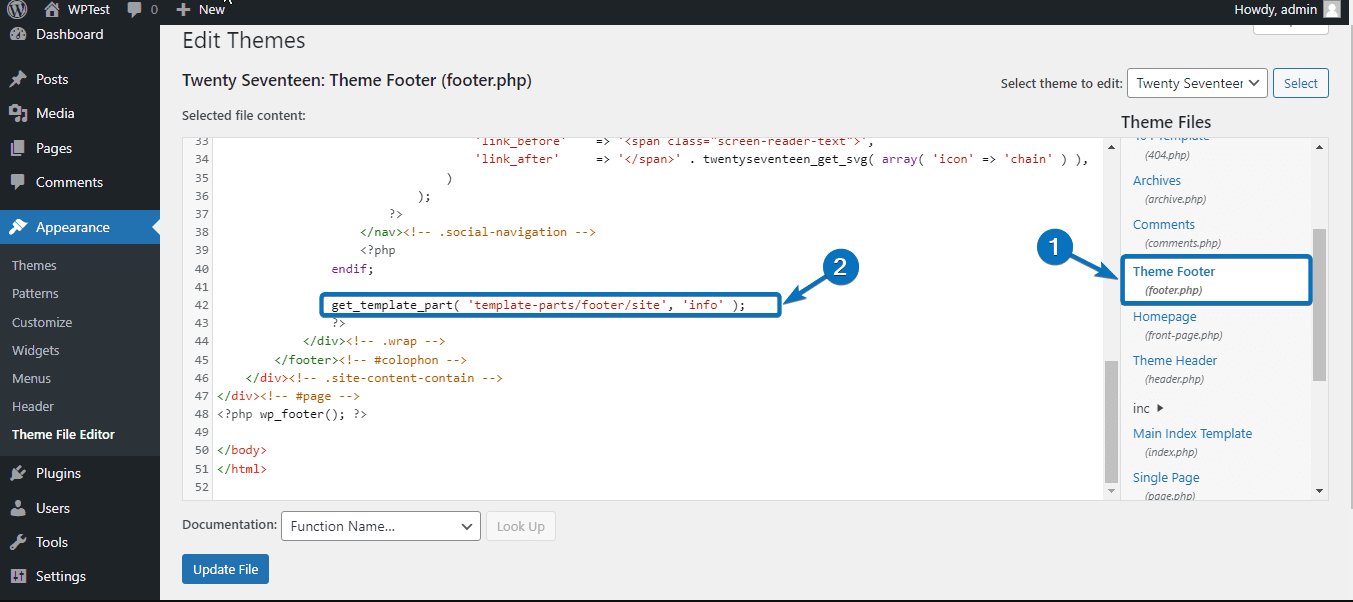1353x602 pixels.
Task: Click the Appearance paintbrush icon
Action: tap(18, 227)
